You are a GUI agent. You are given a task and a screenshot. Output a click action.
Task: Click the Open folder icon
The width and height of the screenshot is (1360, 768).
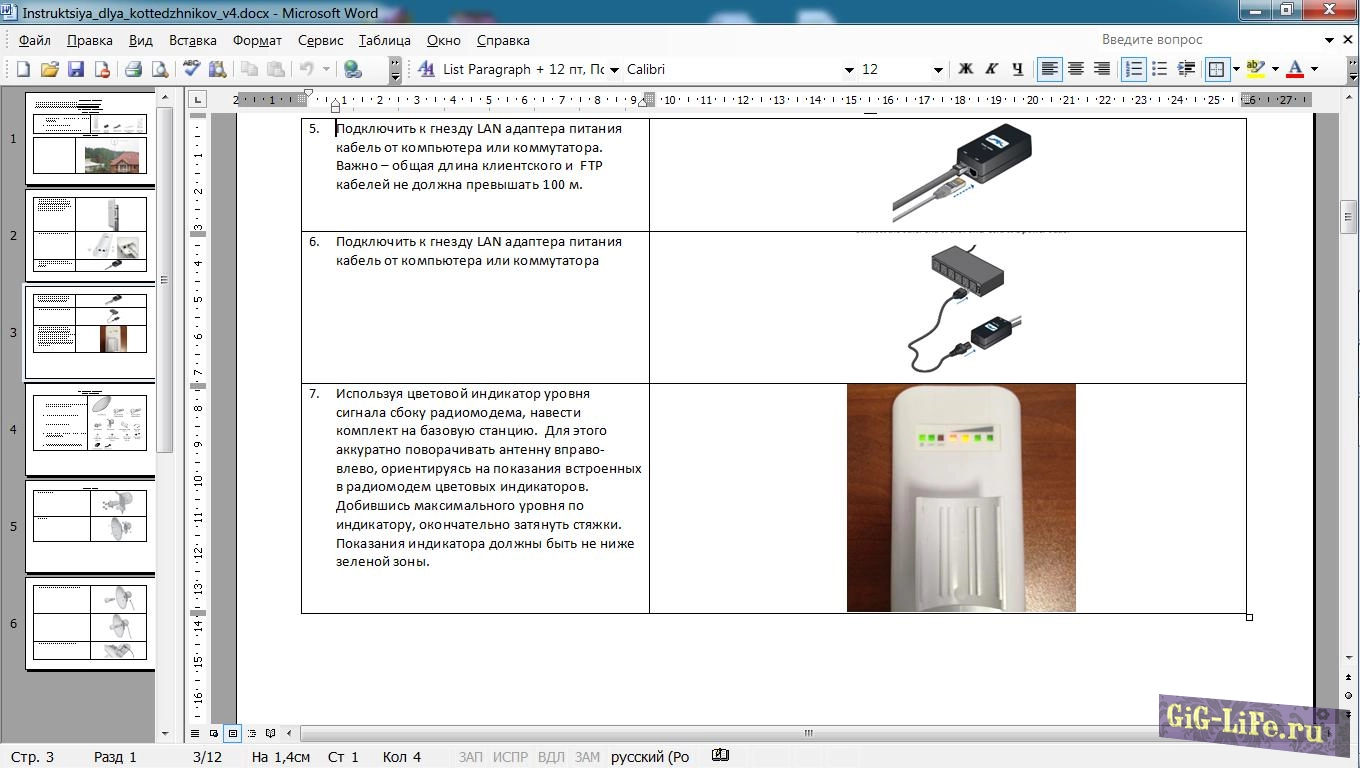49,69
